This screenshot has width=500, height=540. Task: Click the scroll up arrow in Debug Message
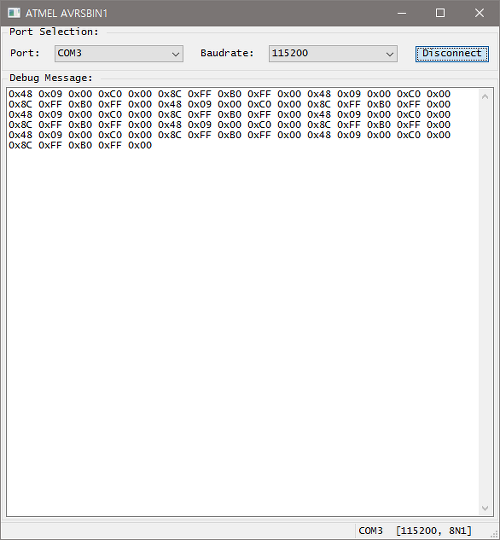[485, 97]
